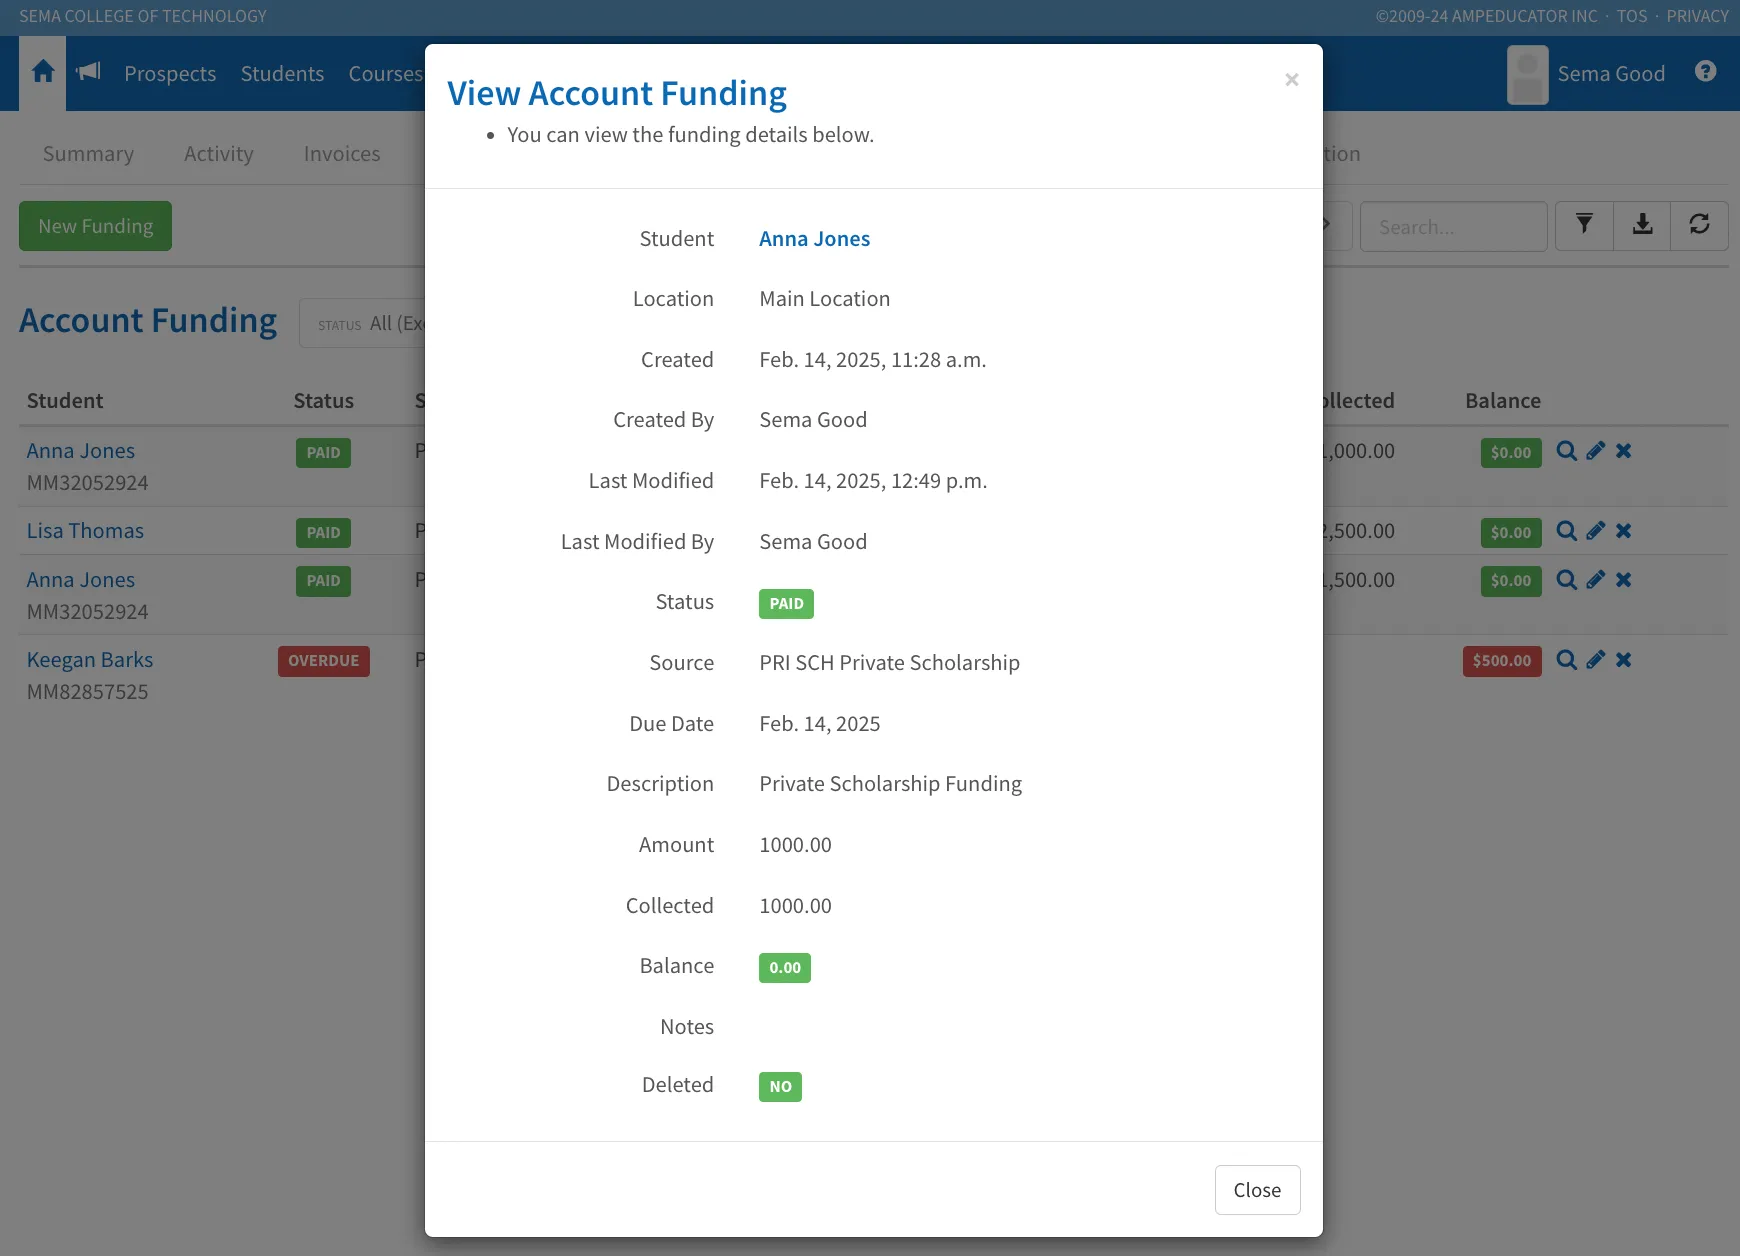The width and height of the screenshot is (1740, 1256).
Task: Switch to the Summary tab
Action: point(88,154)
